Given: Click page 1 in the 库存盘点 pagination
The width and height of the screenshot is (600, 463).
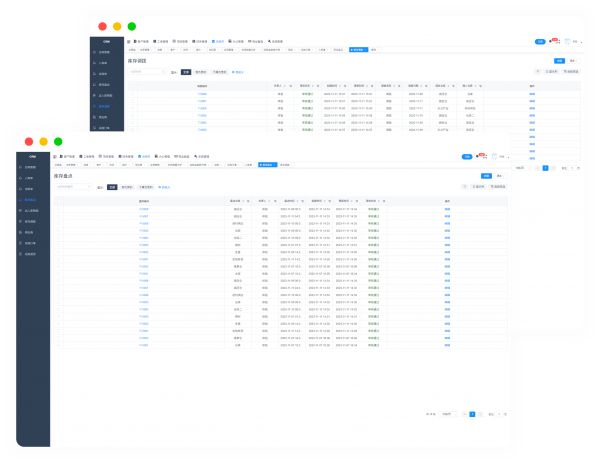Looking at the screenshot, I should click(472, 413).
